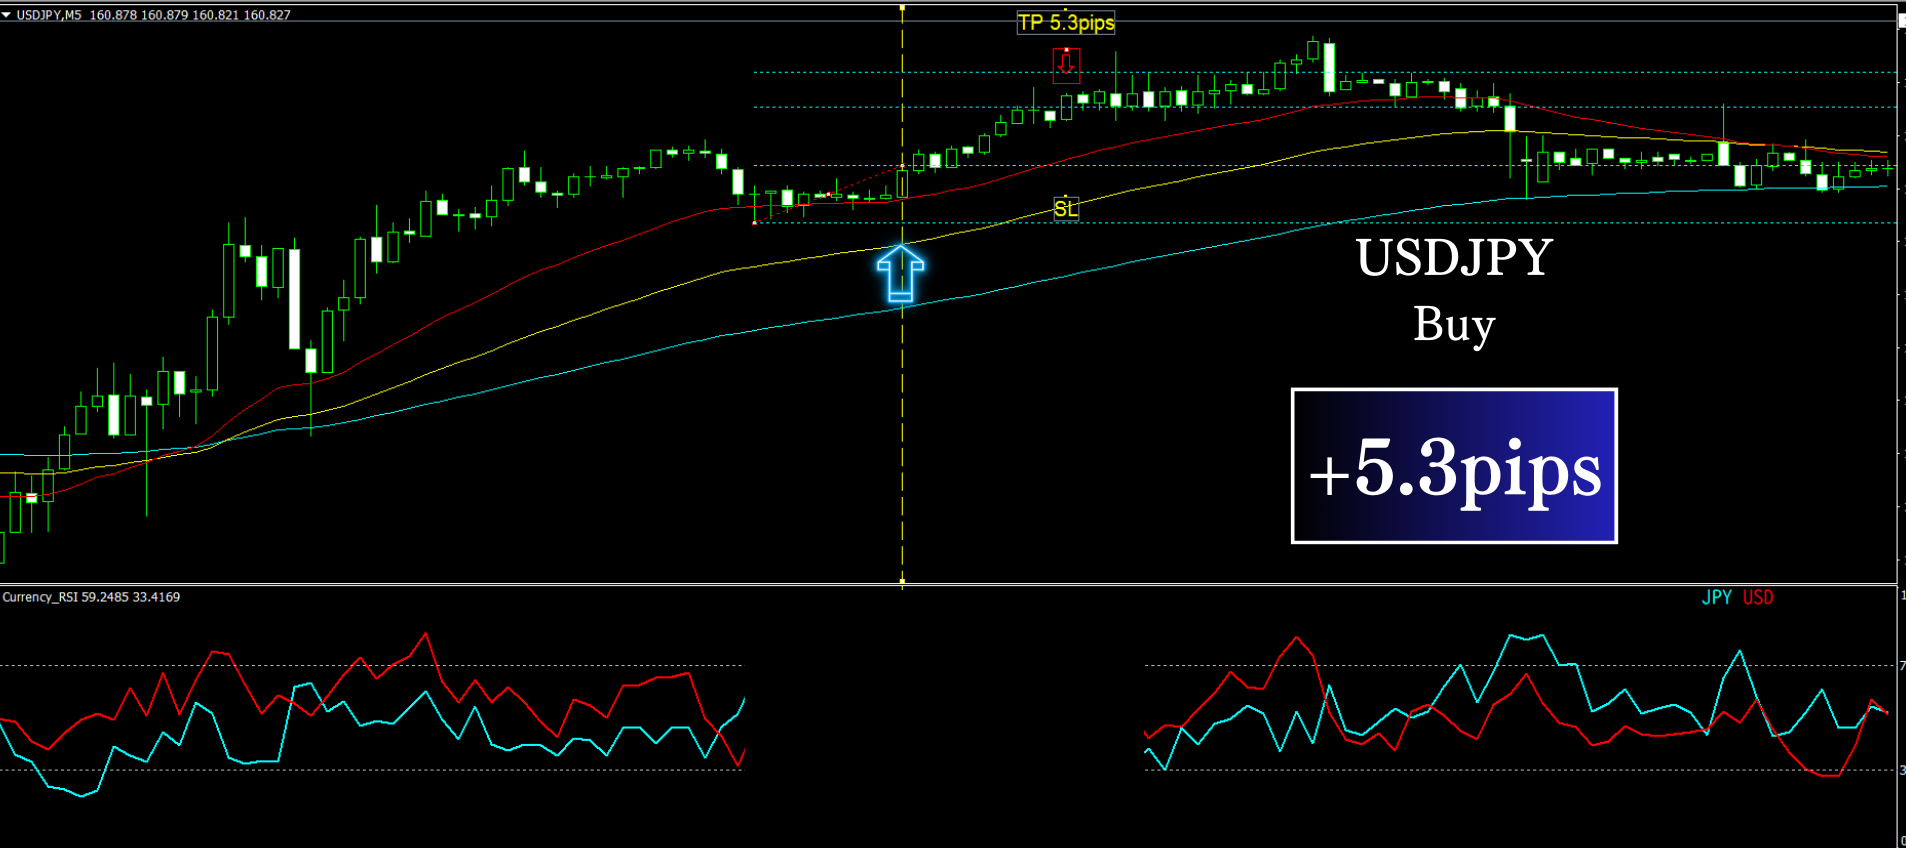Select the top handle of yellow vertical line
1906x848 pixels.
[902, 8]
